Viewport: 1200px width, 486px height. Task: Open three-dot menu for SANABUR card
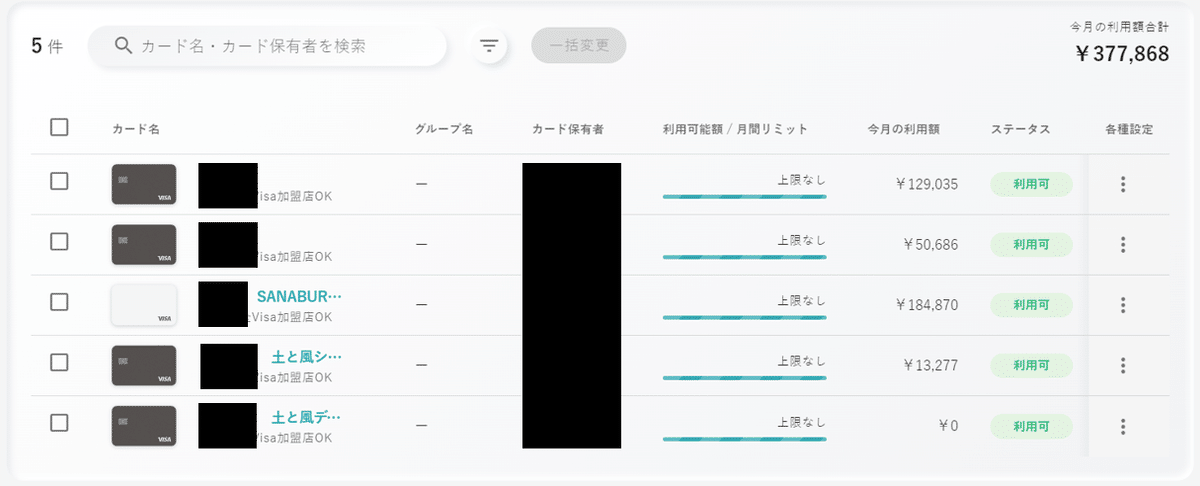[1123, 305]
